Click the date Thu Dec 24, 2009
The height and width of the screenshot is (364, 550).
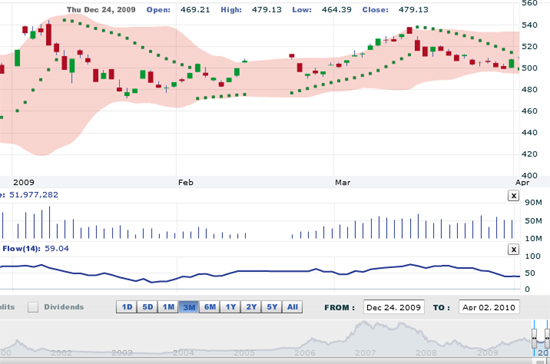[x=101, y=10]
